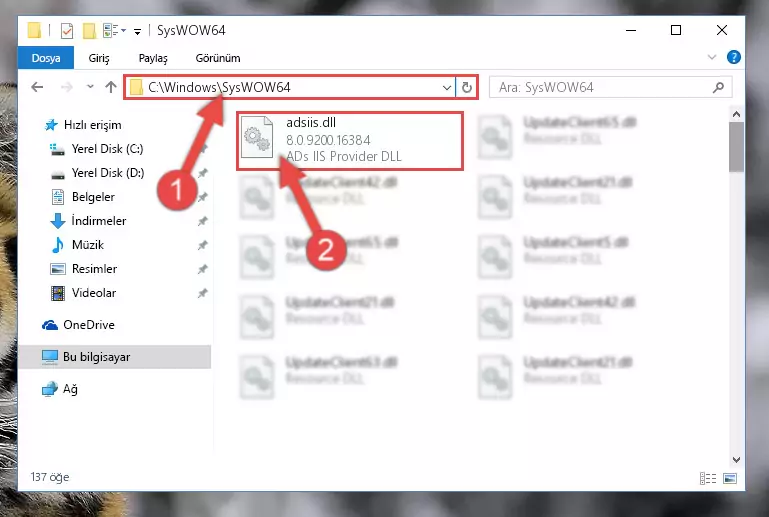
Task: Click the search magnifier icon
Action: (x=718, y=87)
